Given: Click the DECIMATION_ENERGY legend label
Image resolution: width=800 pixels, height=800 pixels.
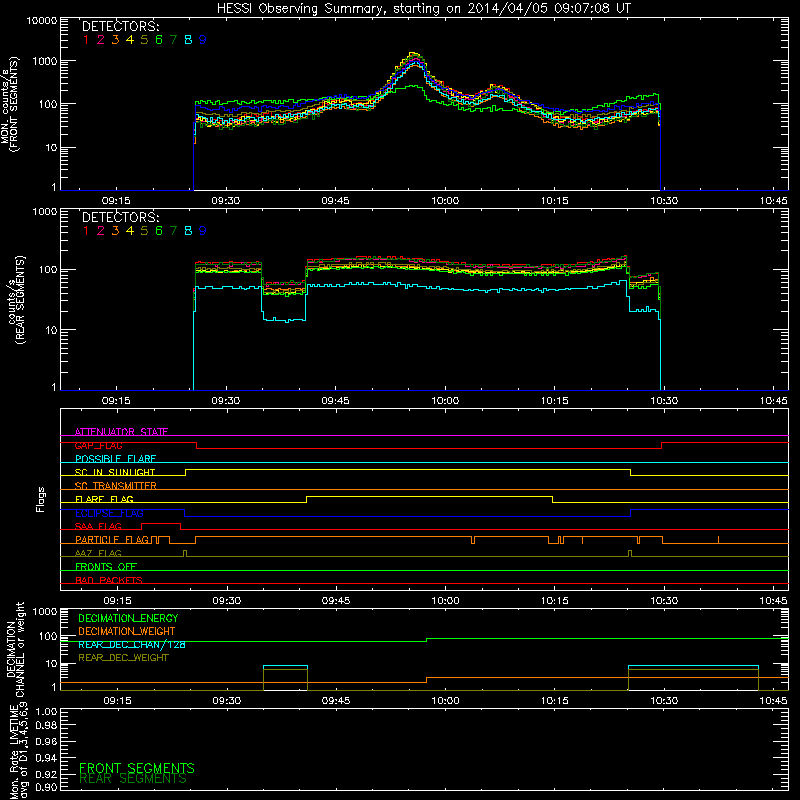Looking at the screenshot, I should coord(128,618).
